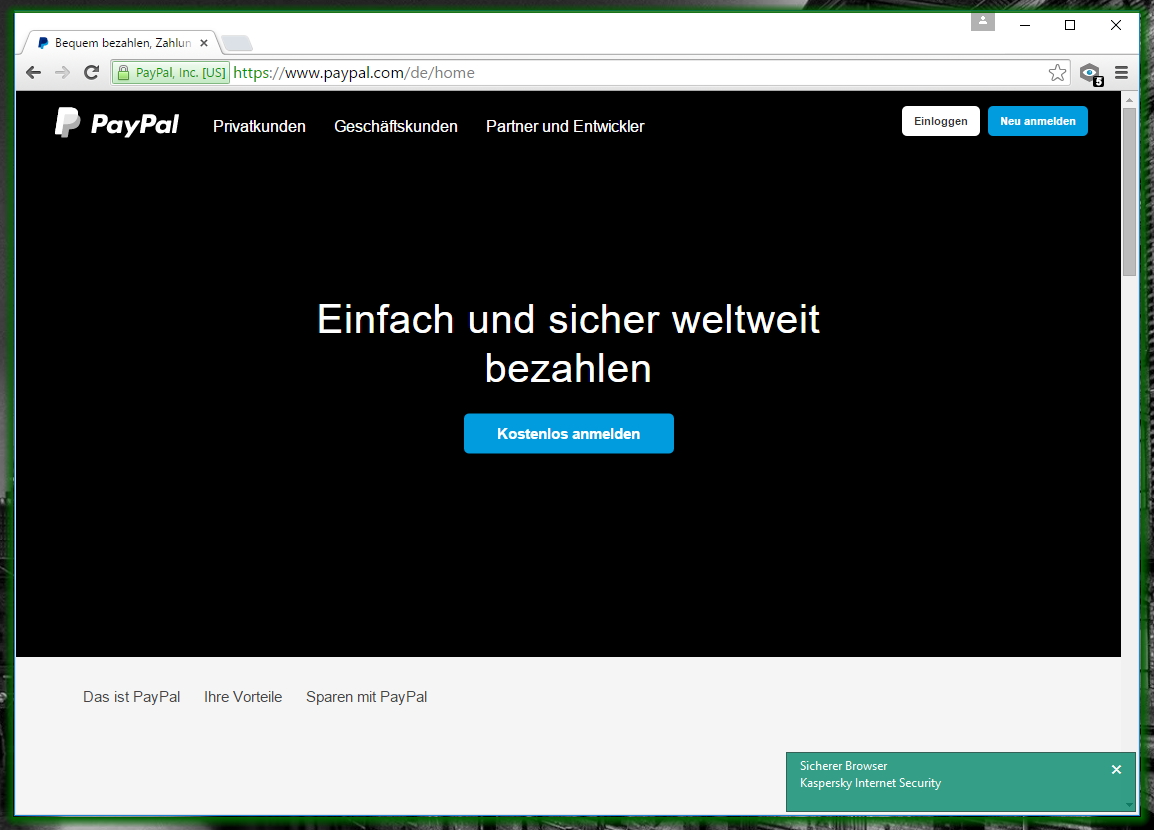Viewport: 1154px width, 830px height.
Task: Click the Einloggen button
Action: (941, 121)
